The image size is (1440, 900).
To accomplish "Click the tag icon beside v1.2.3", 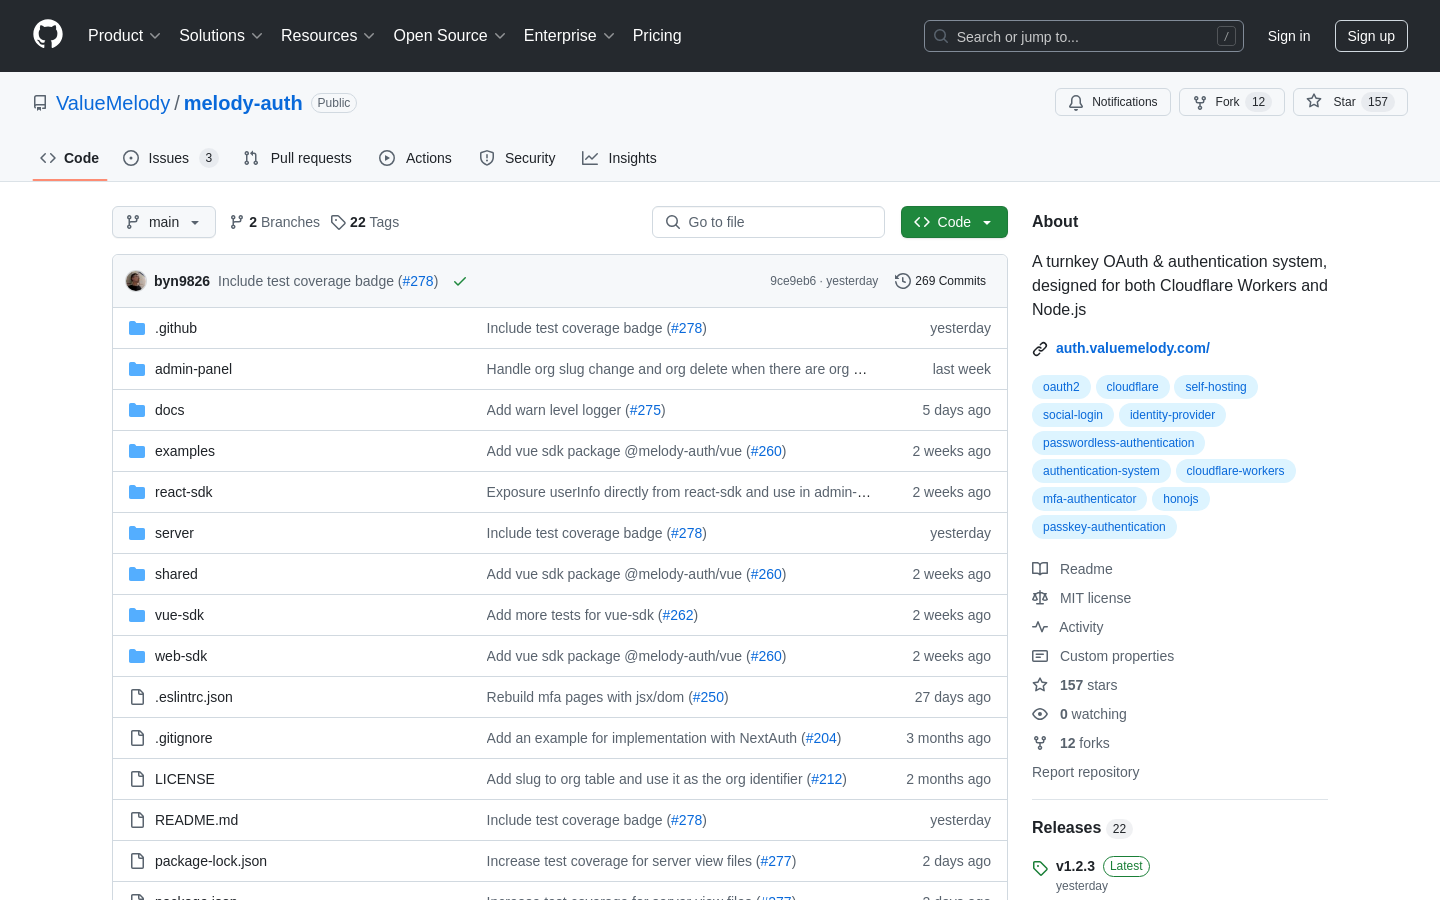I will (1040, 868).
